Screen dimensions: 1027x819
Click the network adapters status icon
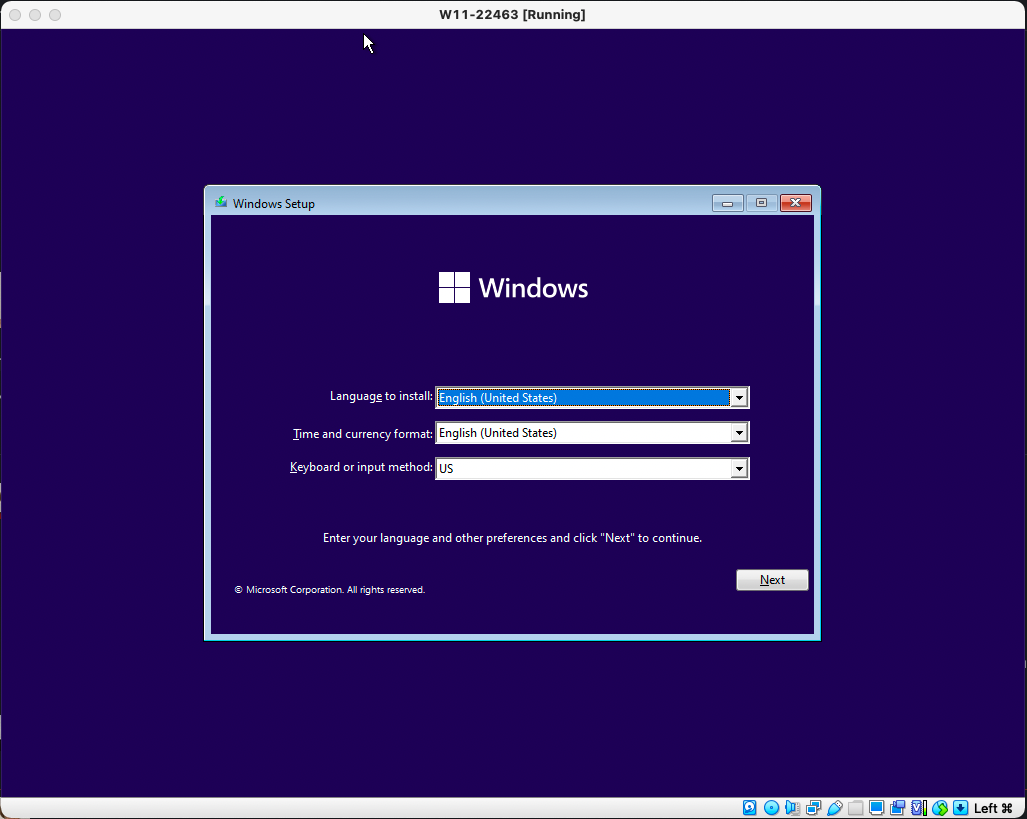(x=813, y=808)
